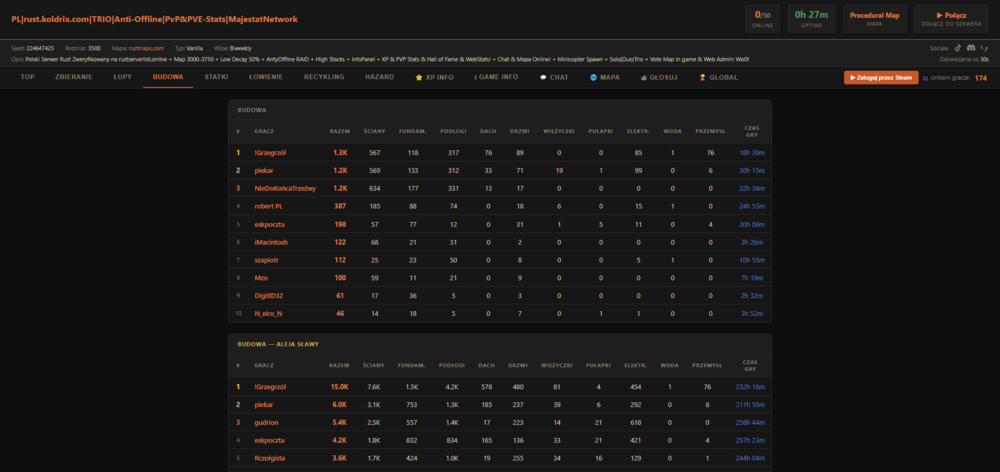Click the FUNDAM. header in the Budowa table
This screenshot has height=472, width=1000.
pos(413,131)
